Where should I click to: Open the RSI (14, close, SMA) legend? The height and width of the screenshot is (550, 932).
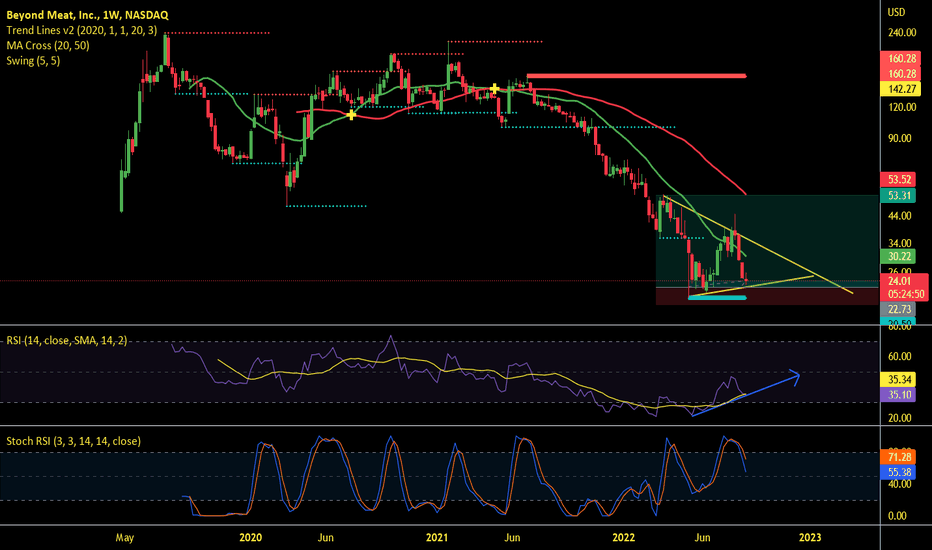click(x=67, y=341)
